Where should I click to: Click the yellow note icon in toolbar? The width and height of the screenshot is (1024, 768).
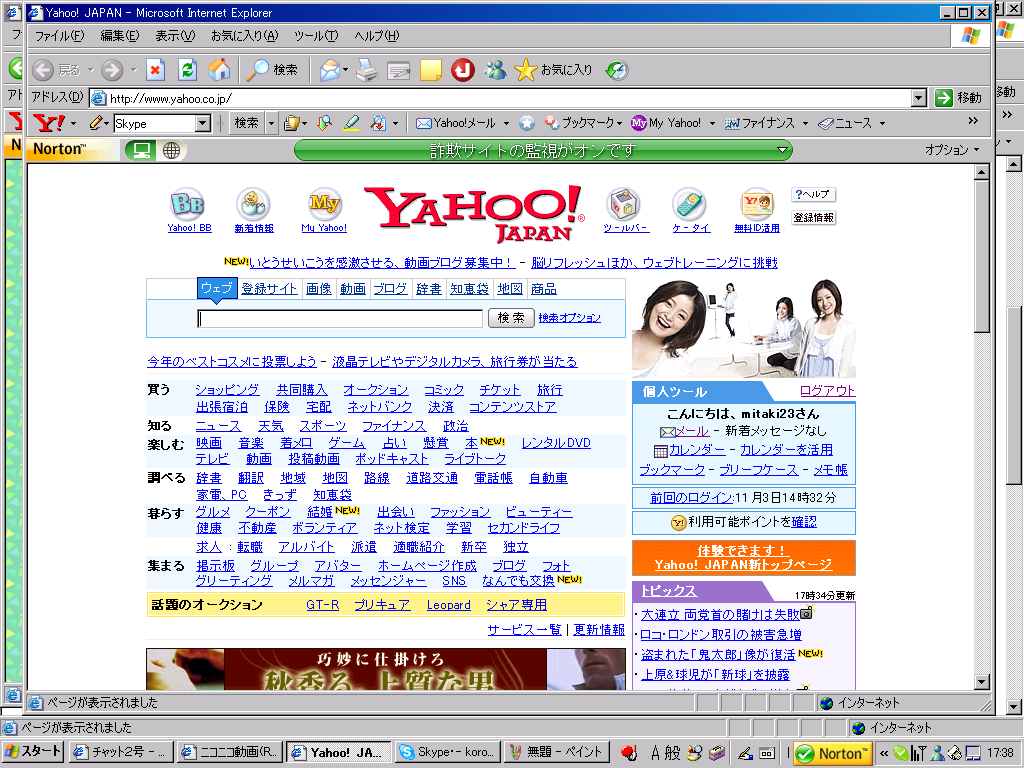click(x=430, y=70)
